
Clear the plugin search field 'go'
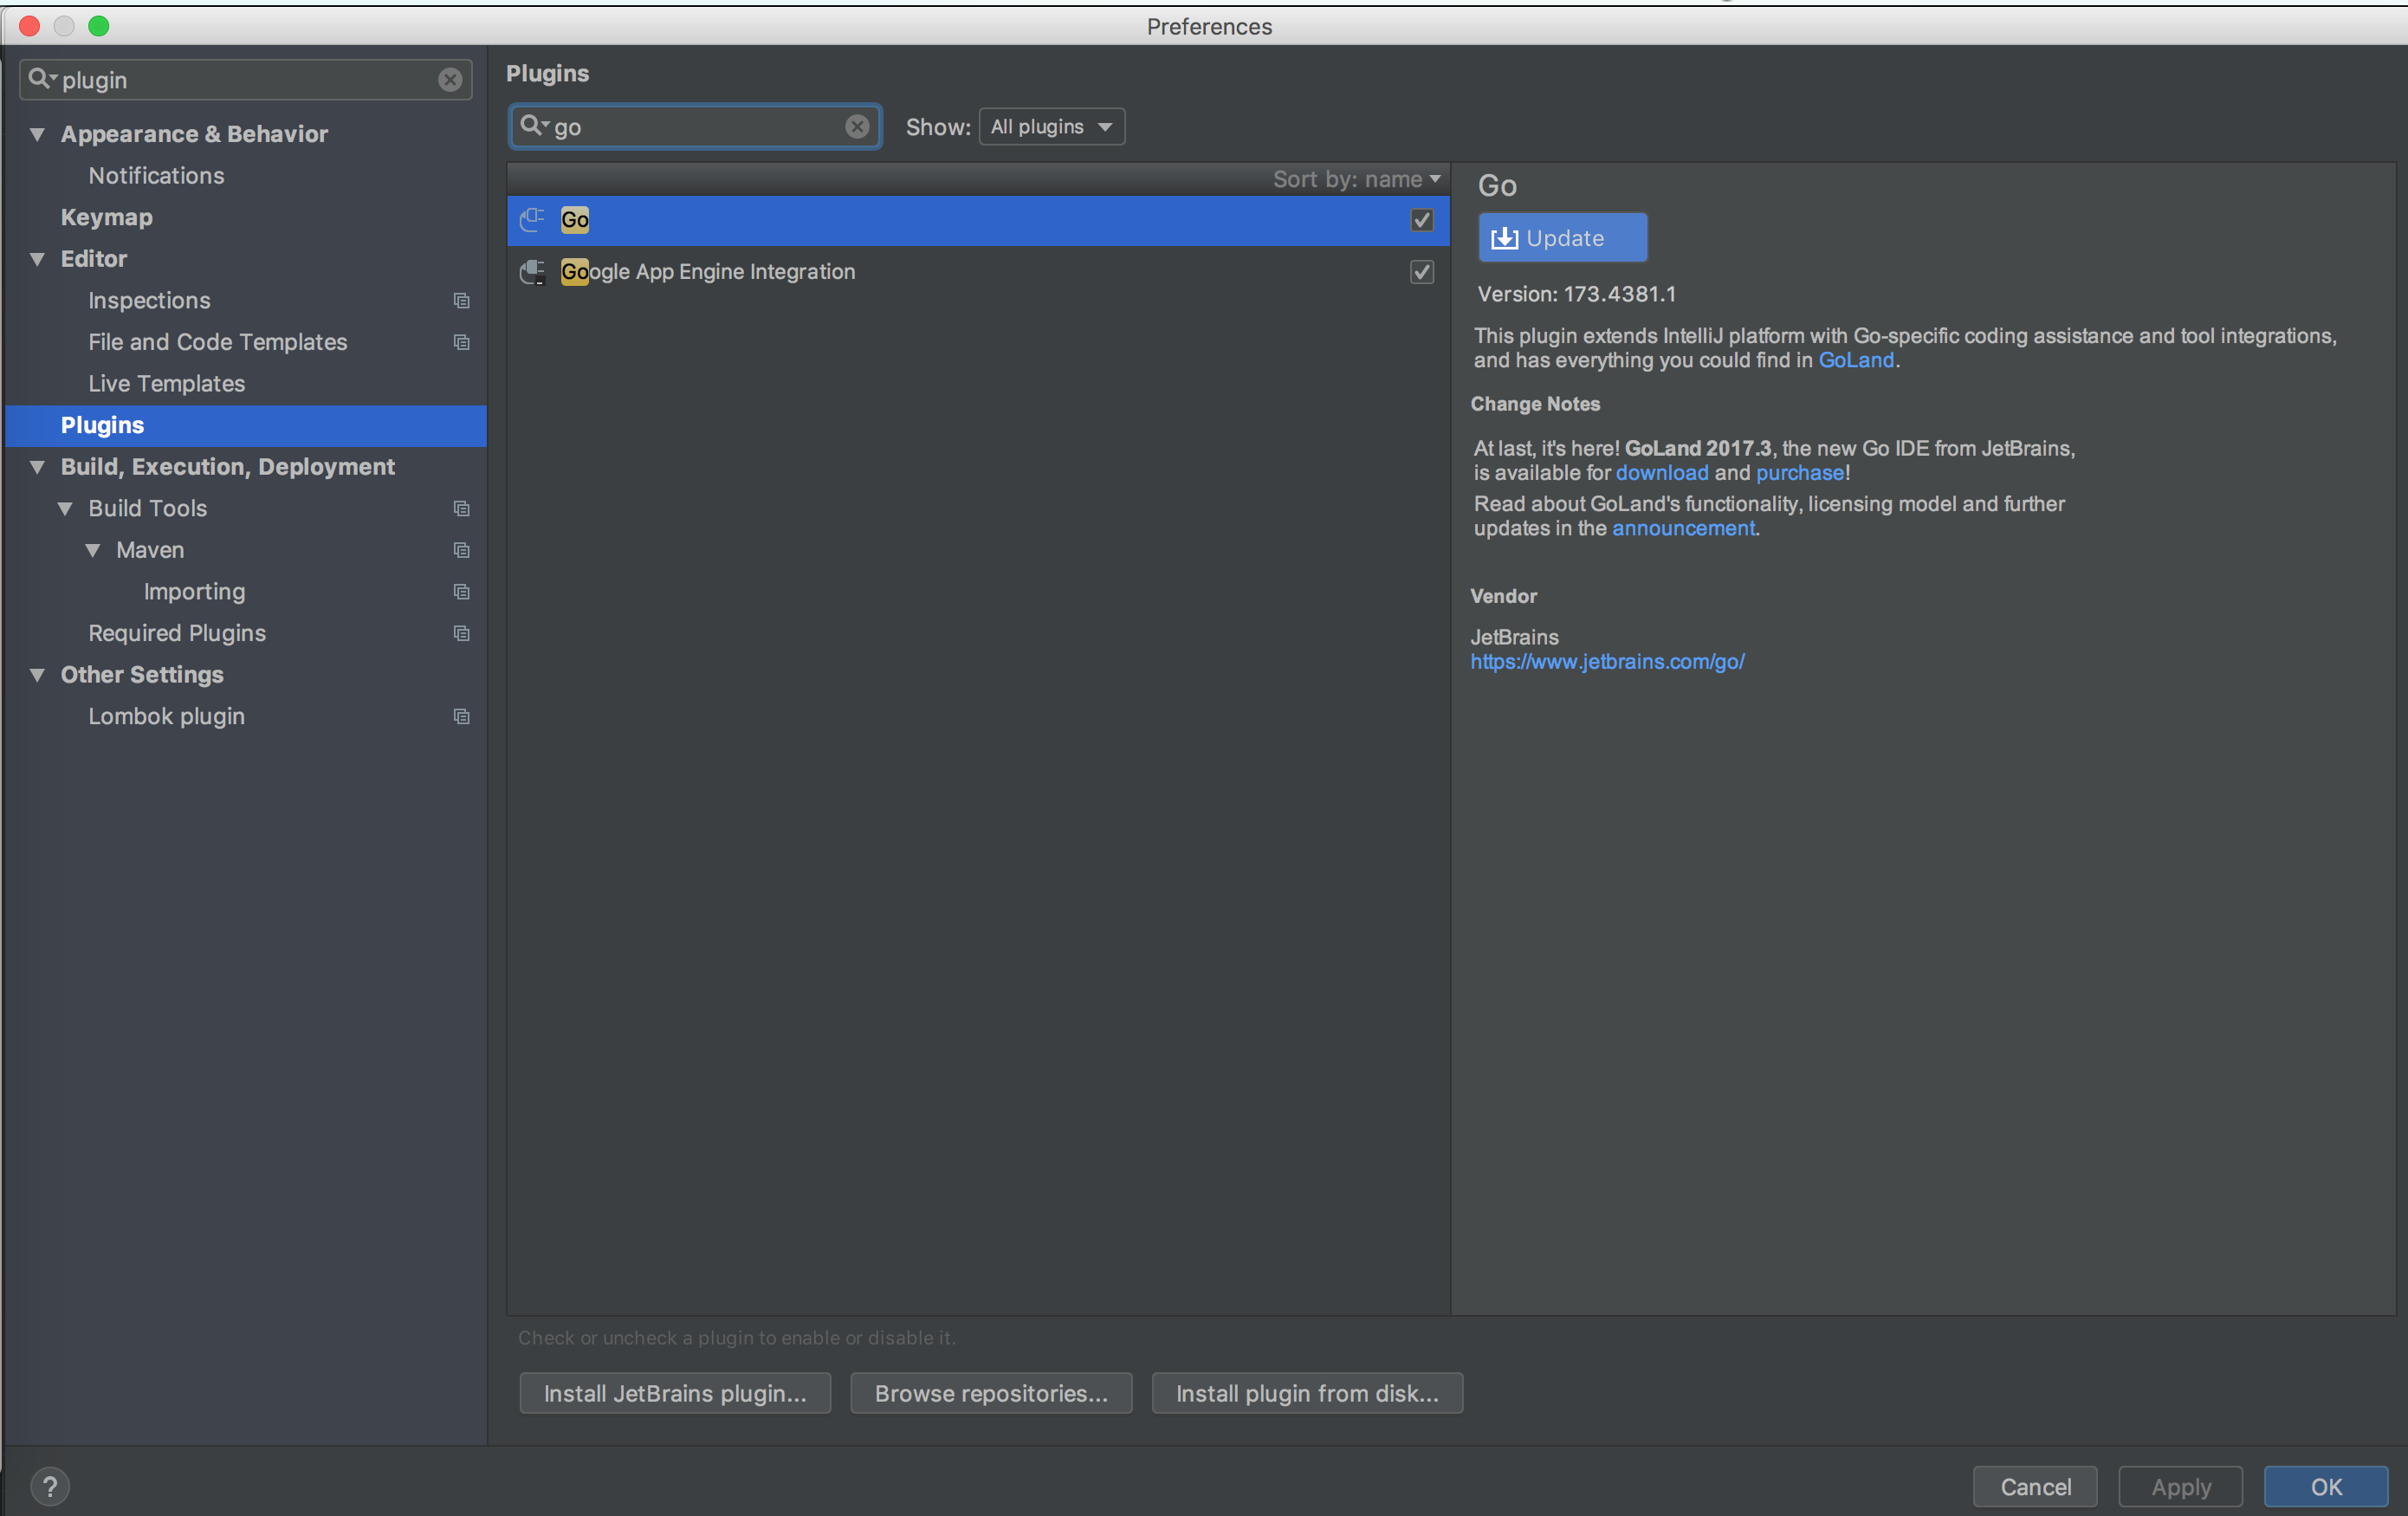(x=857, y=126)
